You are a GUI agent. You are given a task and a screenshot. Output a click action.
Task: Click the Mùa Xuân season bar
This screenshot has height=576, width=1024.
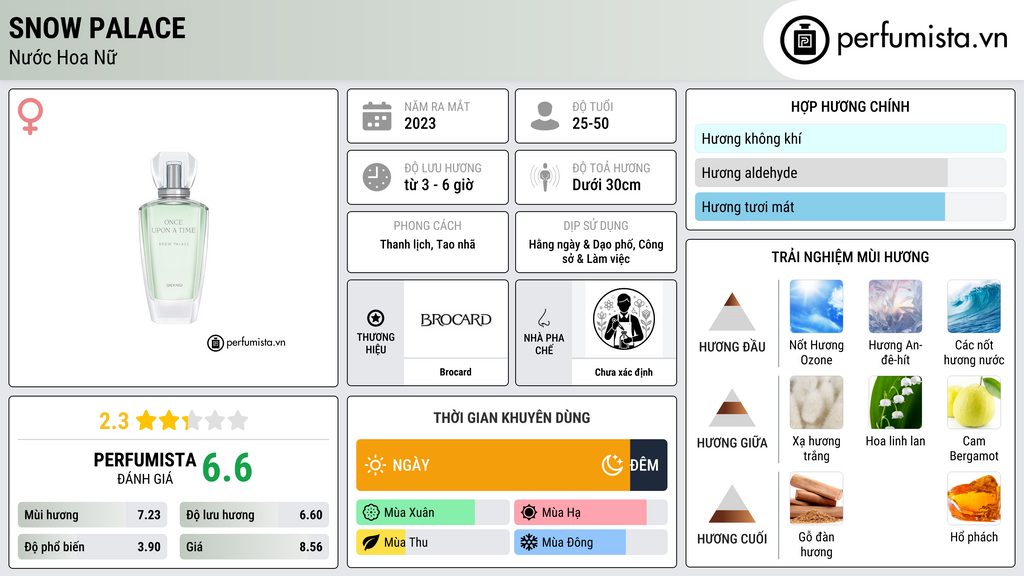(x=433, y=513)
